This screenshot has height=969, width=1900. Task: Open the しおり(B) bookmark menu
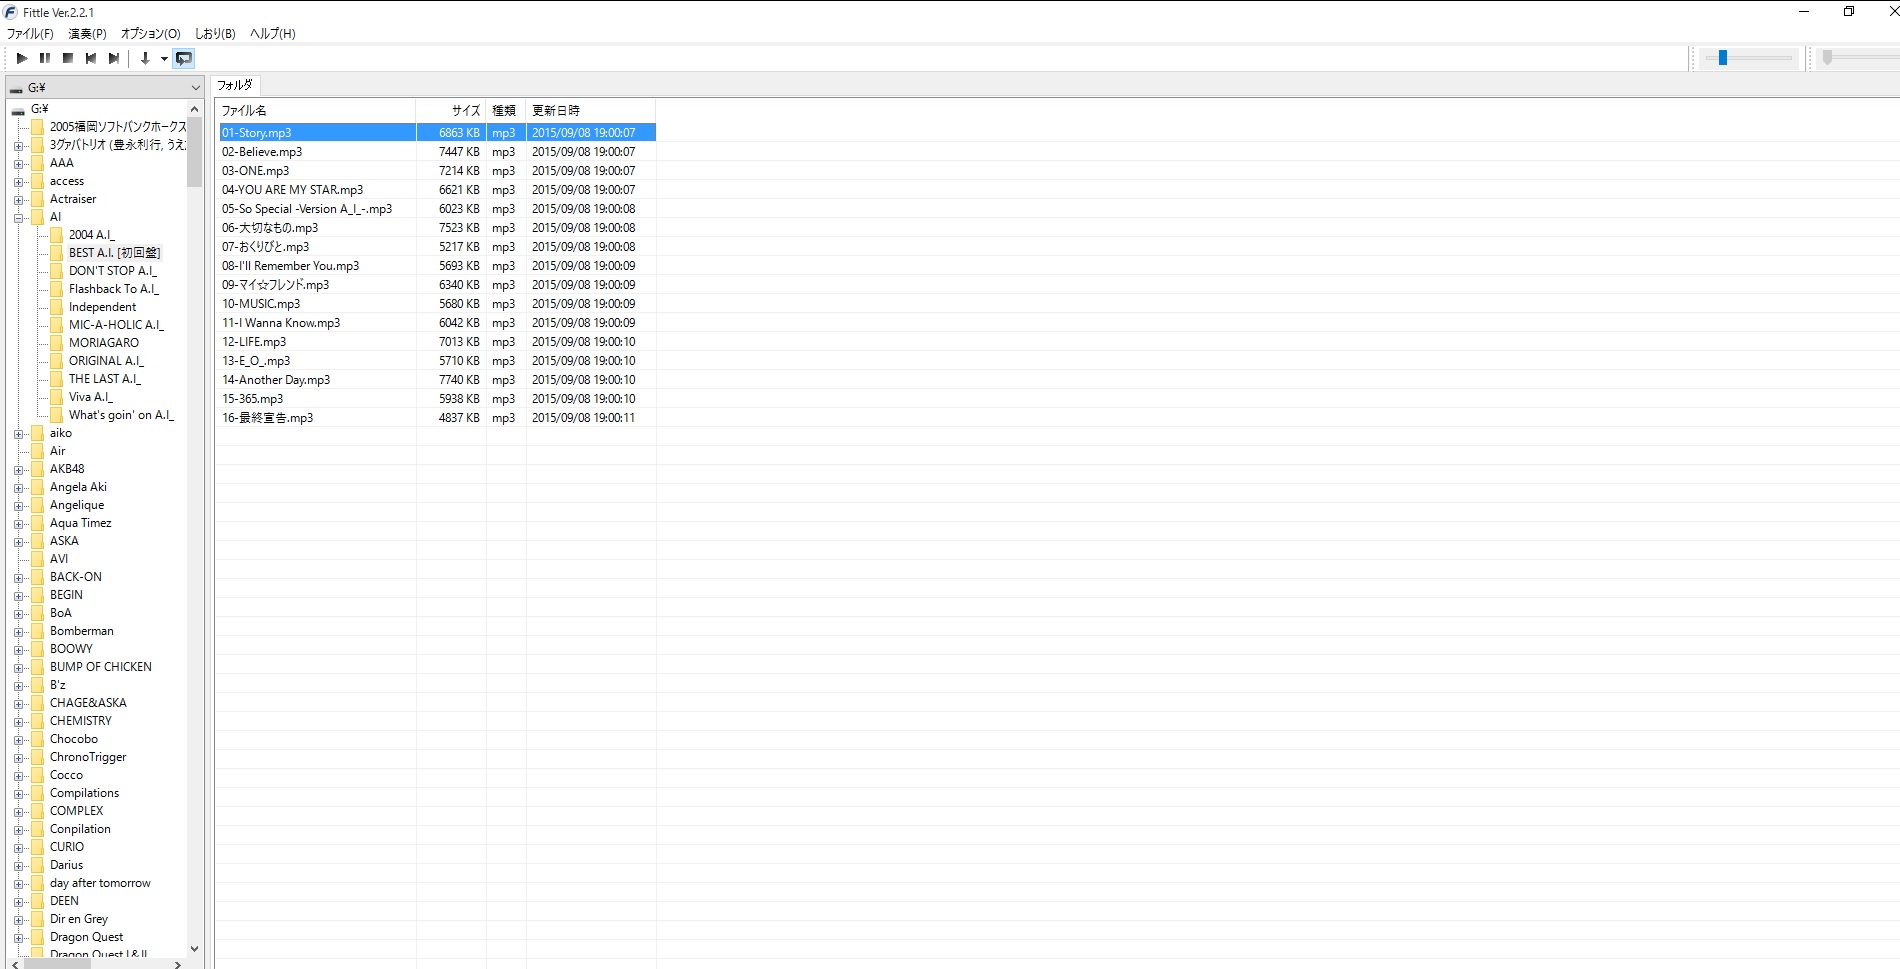(x=215, y=33)
